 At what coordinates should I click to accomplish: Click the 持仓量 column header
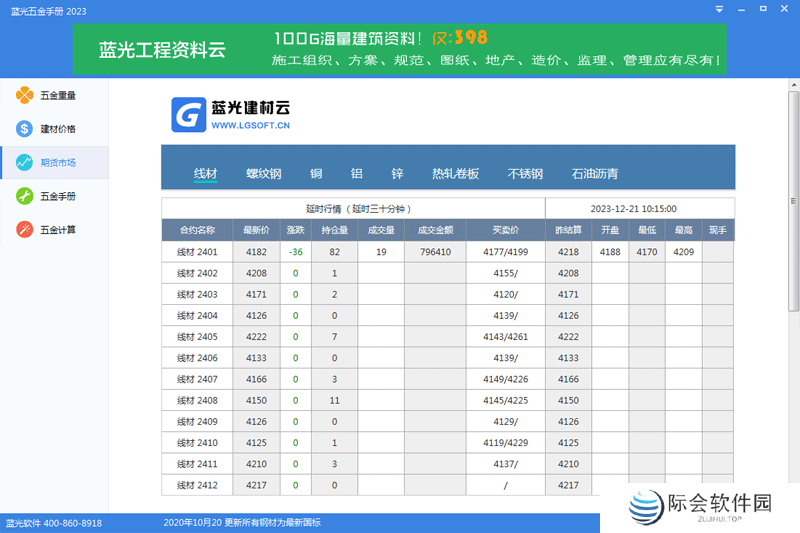[x=334, y=231]
